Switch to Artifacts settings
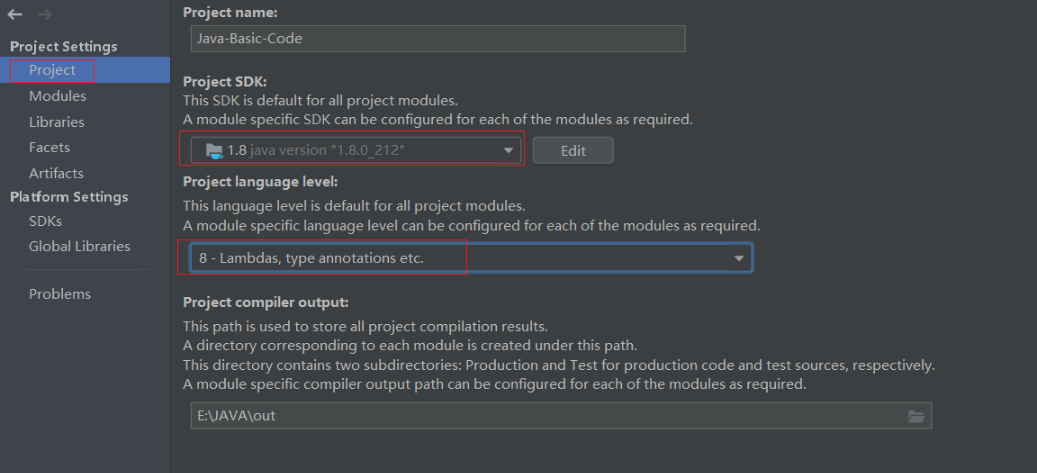Screen dimensions: 1037x473 [56, 173]
